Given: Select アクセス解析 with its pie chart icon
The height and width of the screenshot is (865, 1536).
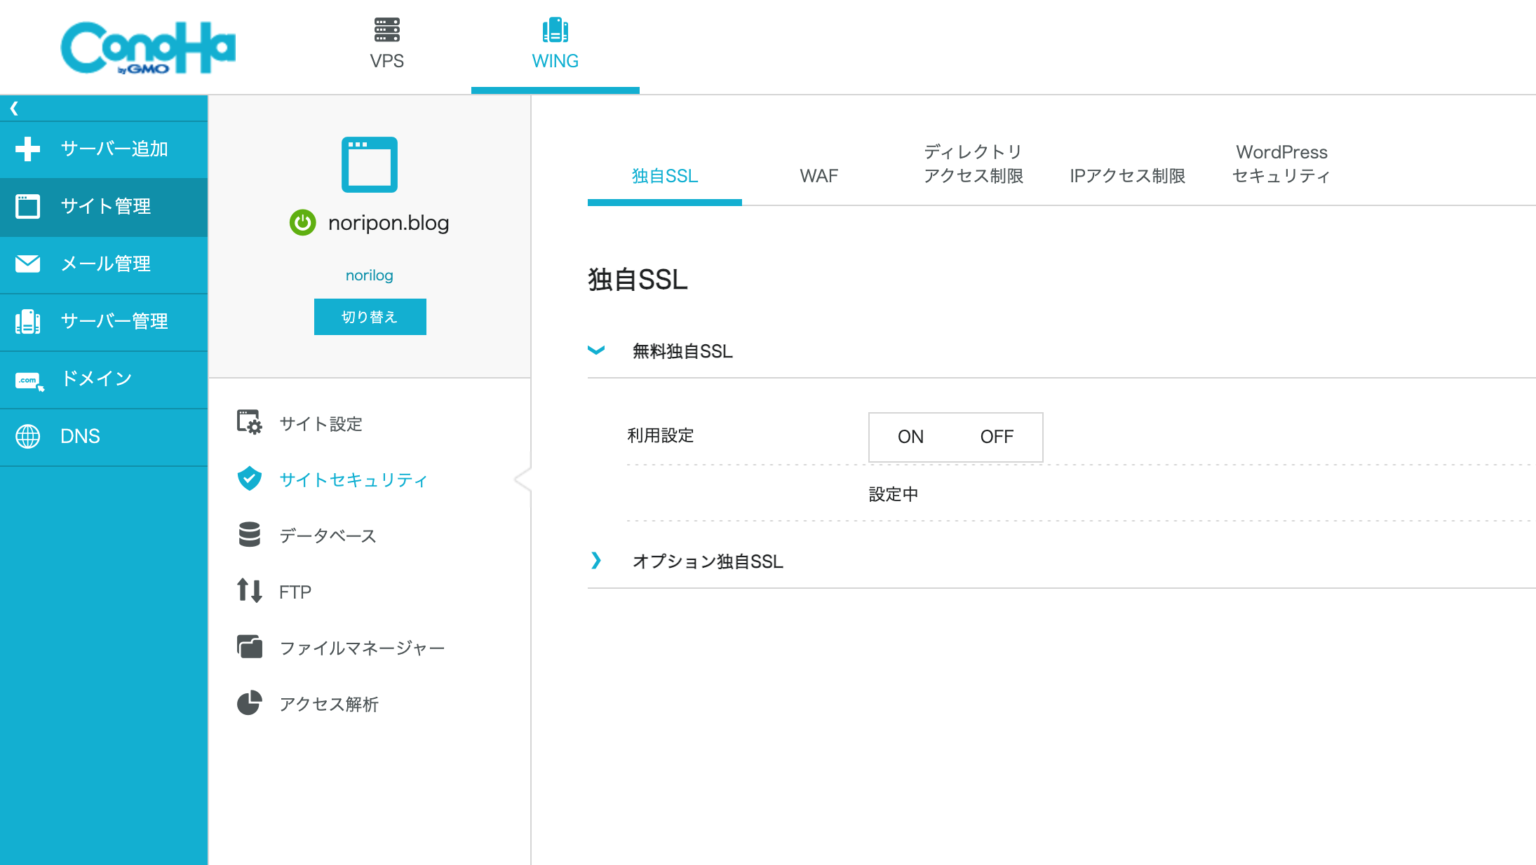Looking at the screenshot, I should (x=249, y=703).
